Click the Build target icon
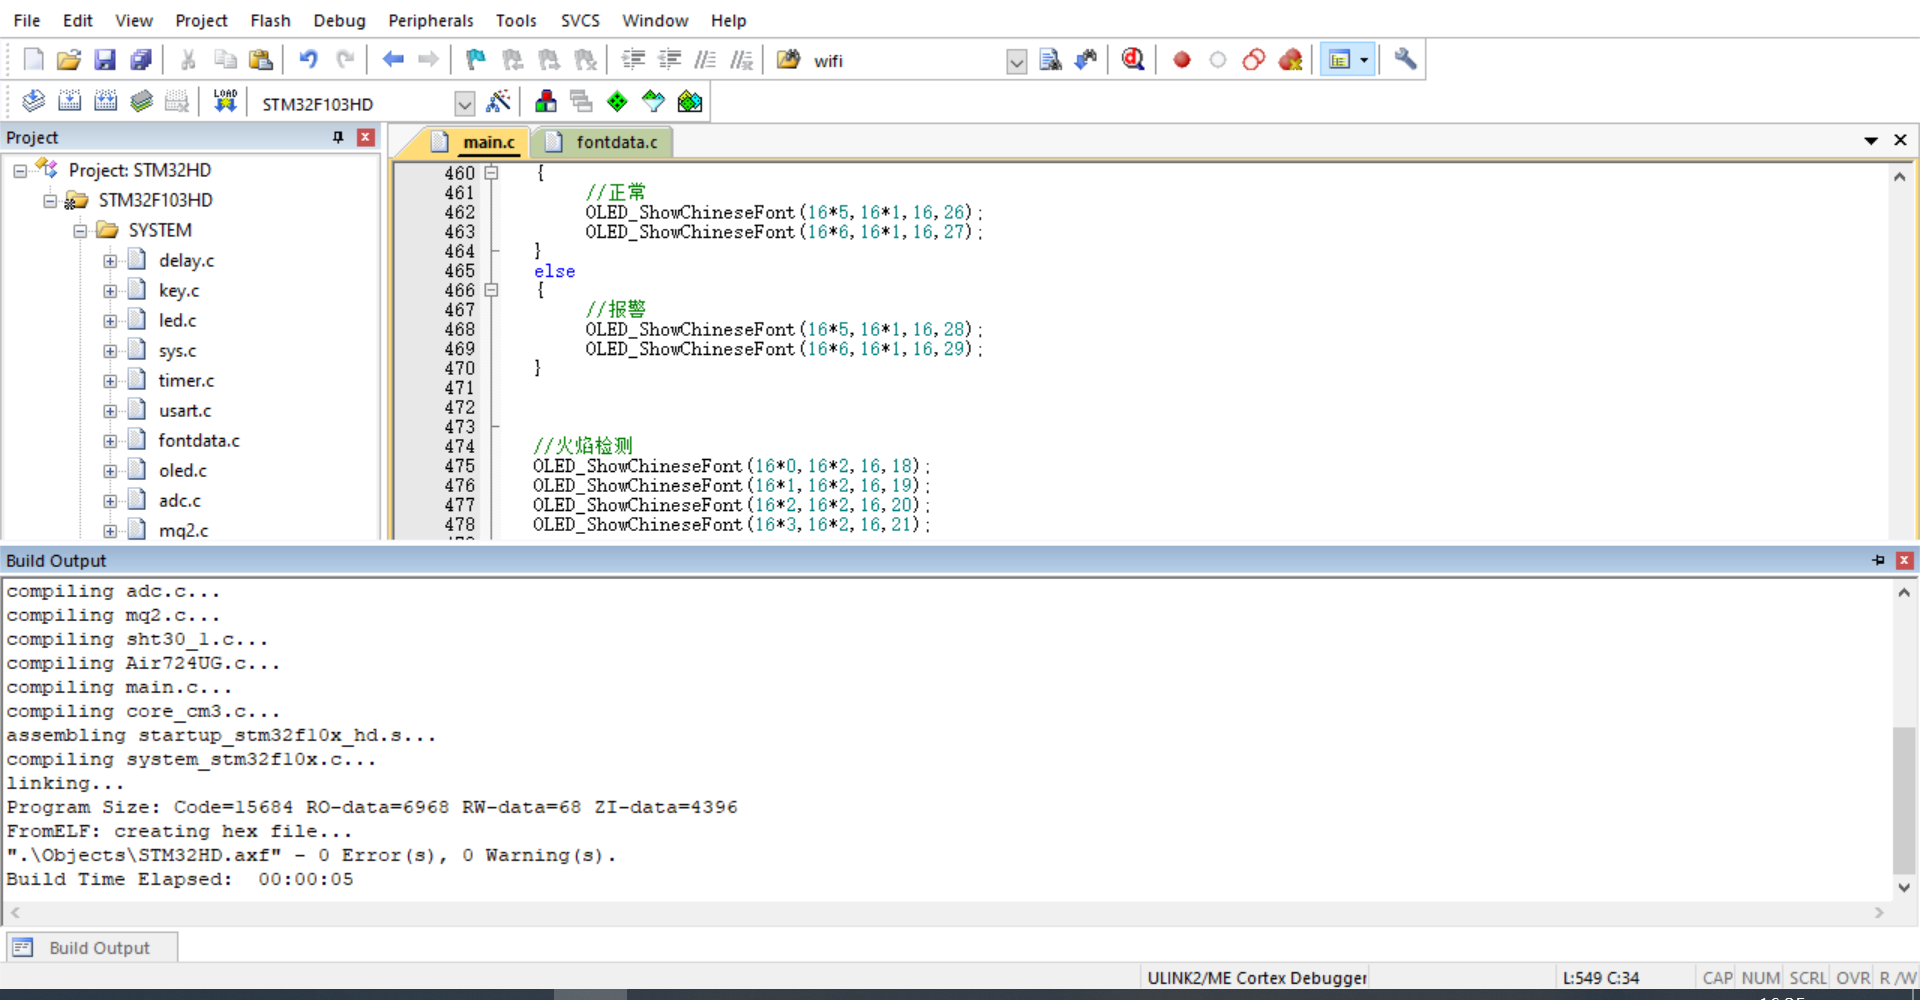 pos(69,101)
